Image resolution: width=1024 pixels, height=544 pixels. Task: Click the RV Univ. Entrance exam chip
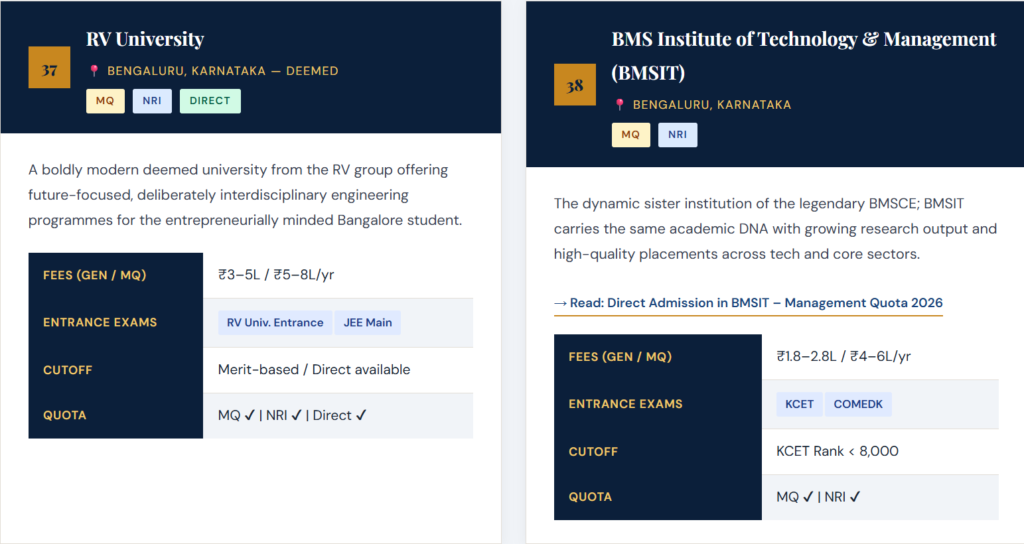(275, 323)
